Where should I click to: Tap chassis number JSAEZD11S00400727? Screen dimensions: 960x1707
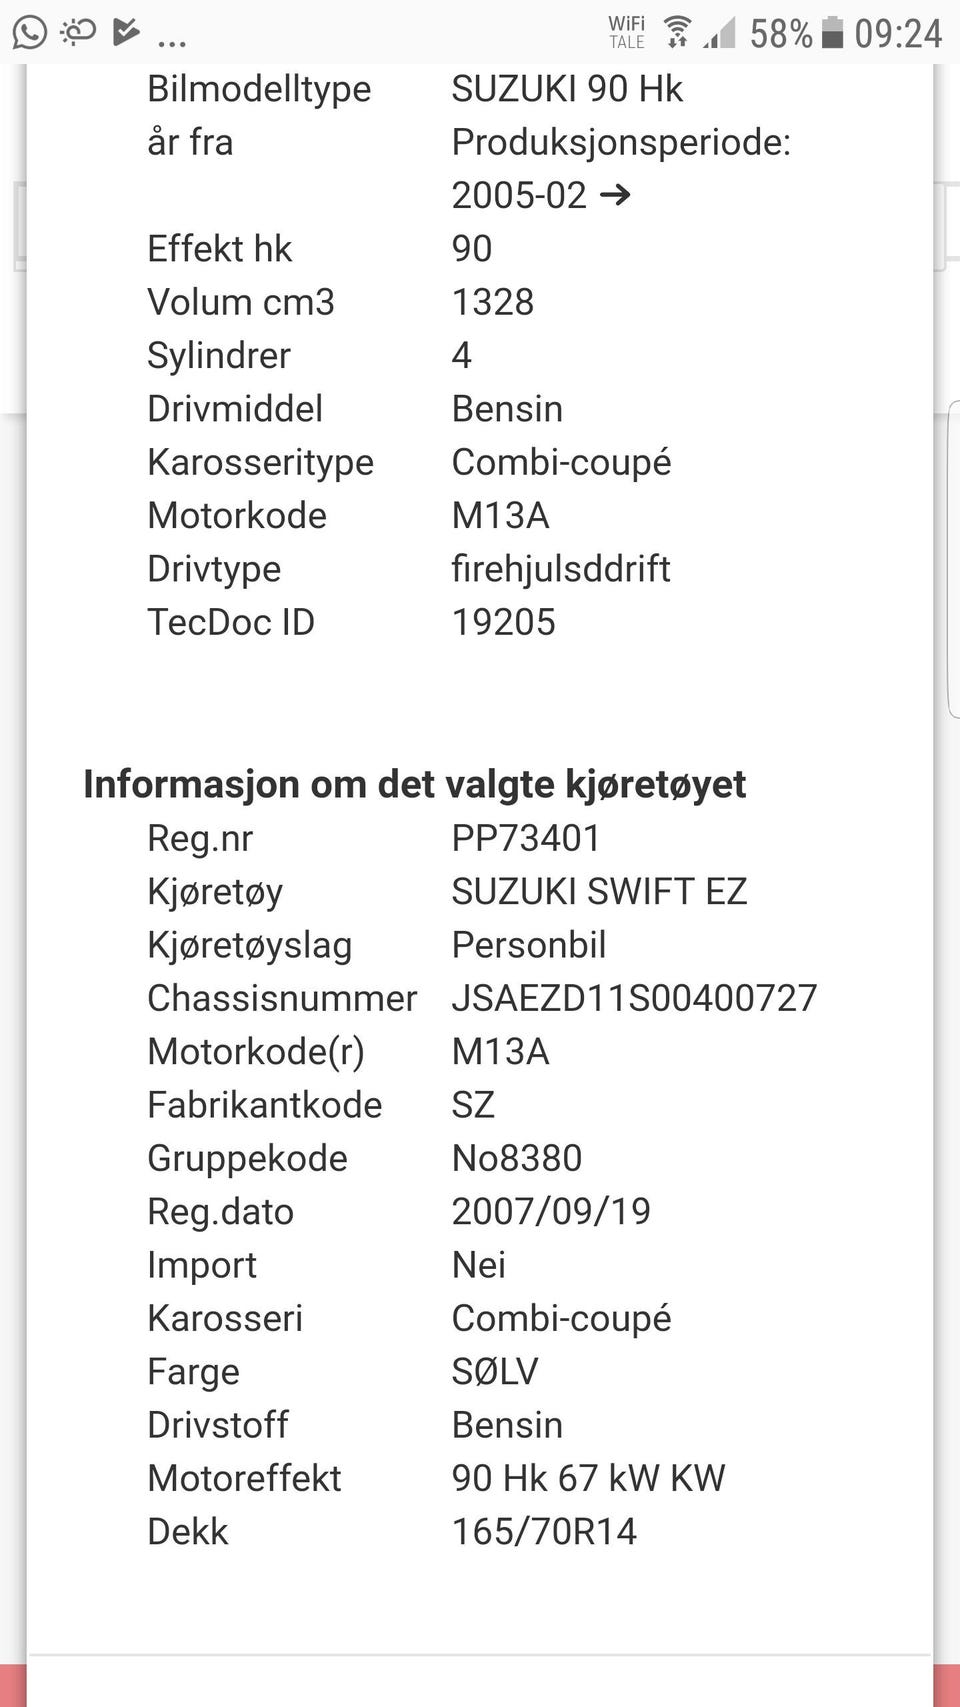click(634, 998)
